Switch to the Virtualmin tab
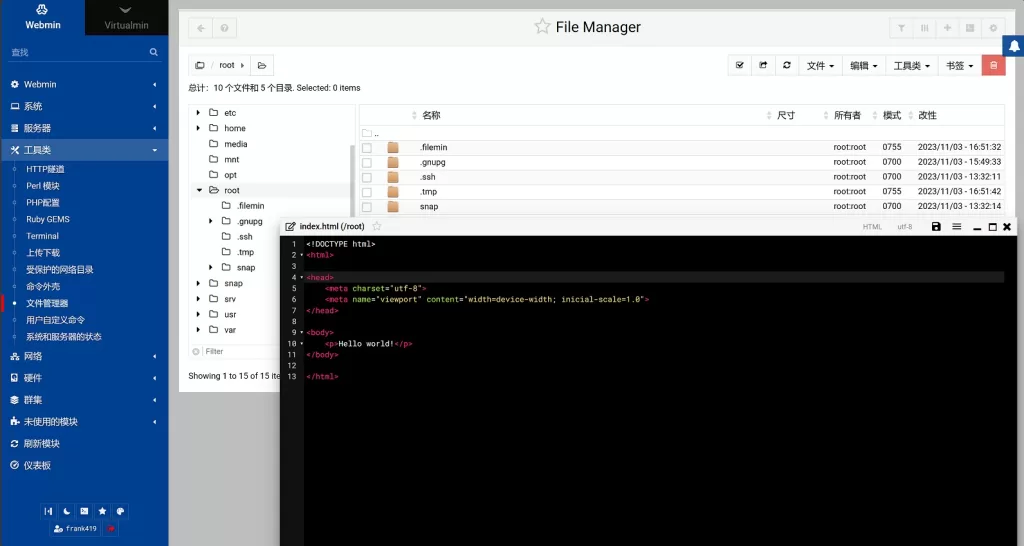1024x546 pixels. click(126, 18)
